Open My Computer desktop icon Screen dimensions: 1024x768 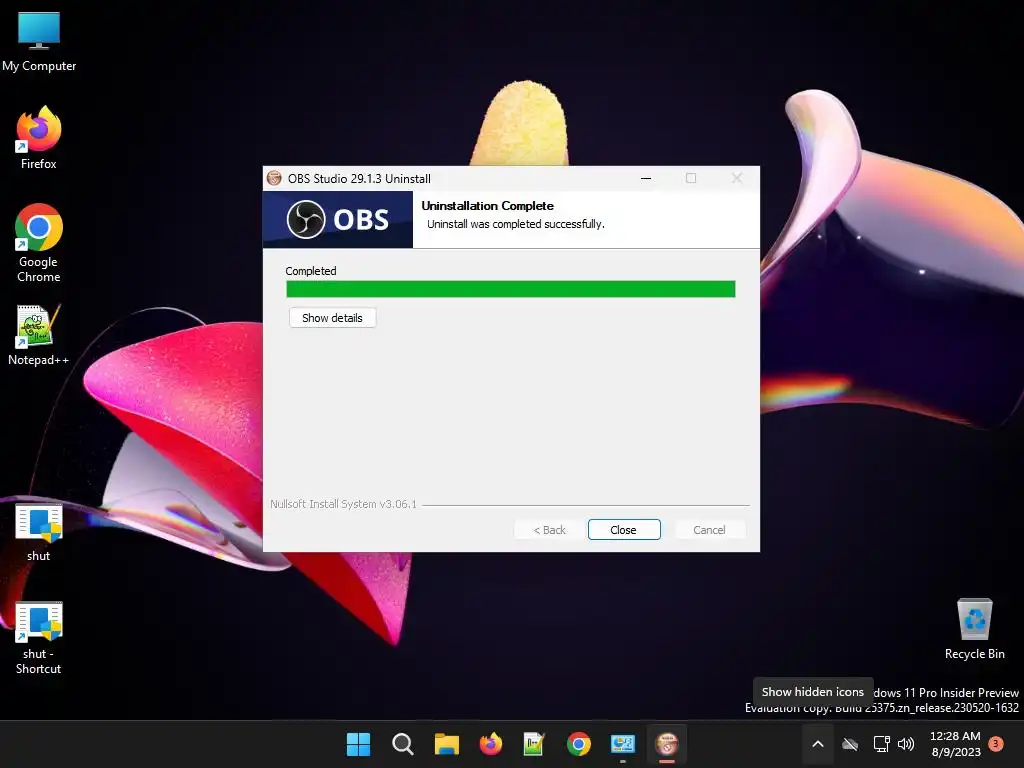coord(39,41)
